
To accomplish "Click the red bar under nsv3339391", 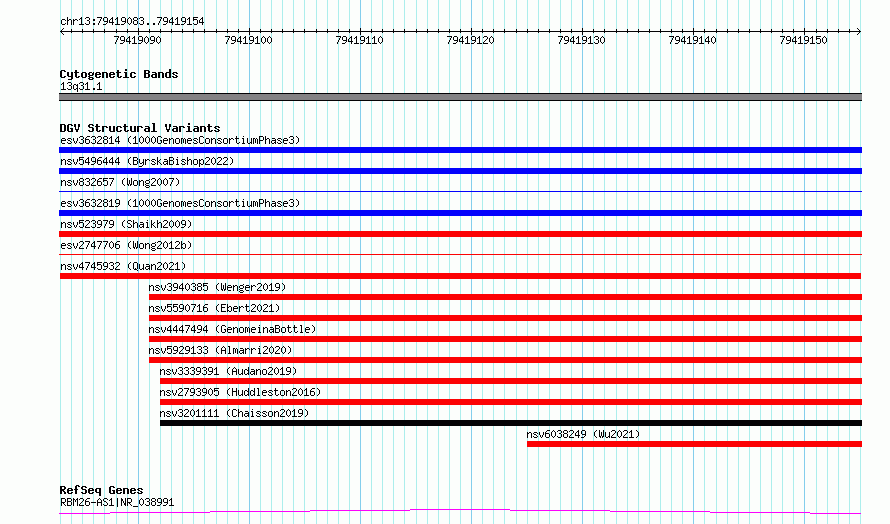I will (x=511, y=382).
